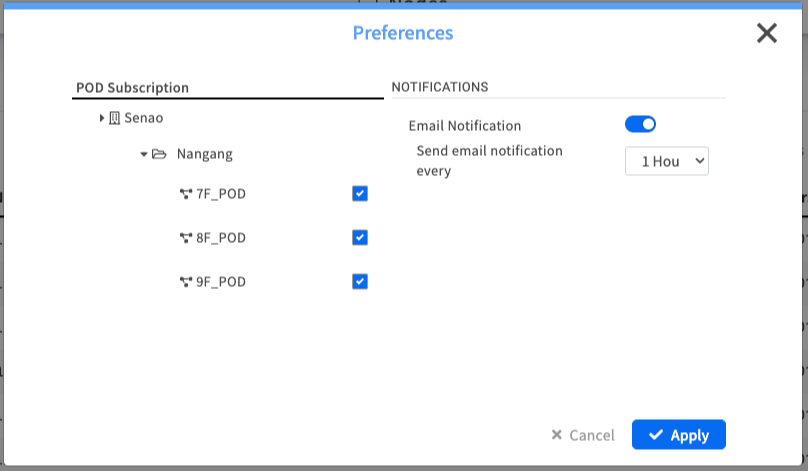
Task: Click the Nangang open folder icon
Action: click(x=158, y=154)
